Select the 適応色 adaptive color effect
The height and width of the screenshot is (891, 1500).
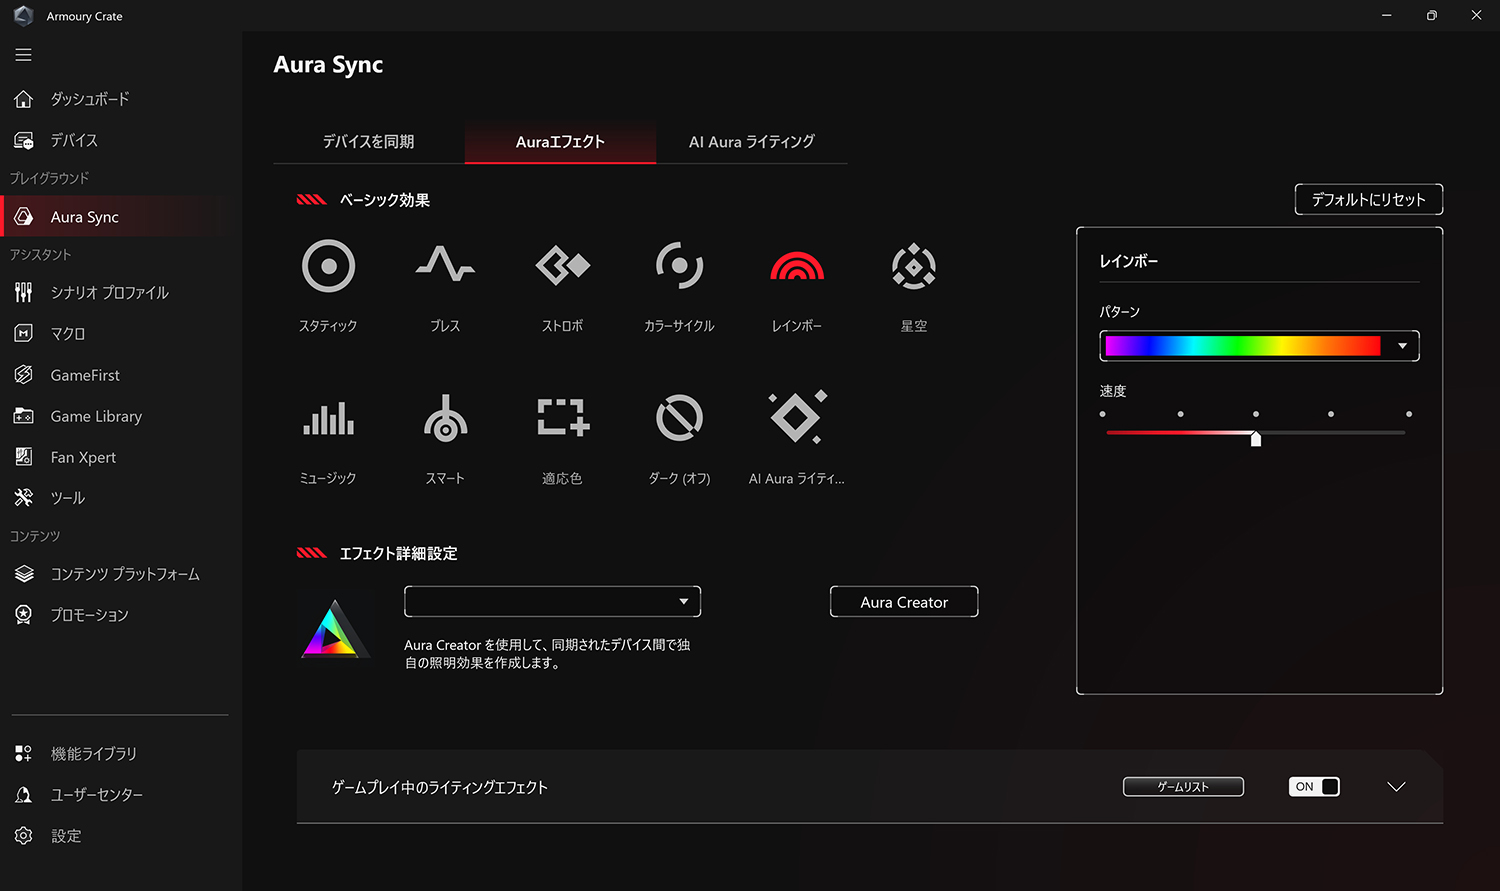562,418
